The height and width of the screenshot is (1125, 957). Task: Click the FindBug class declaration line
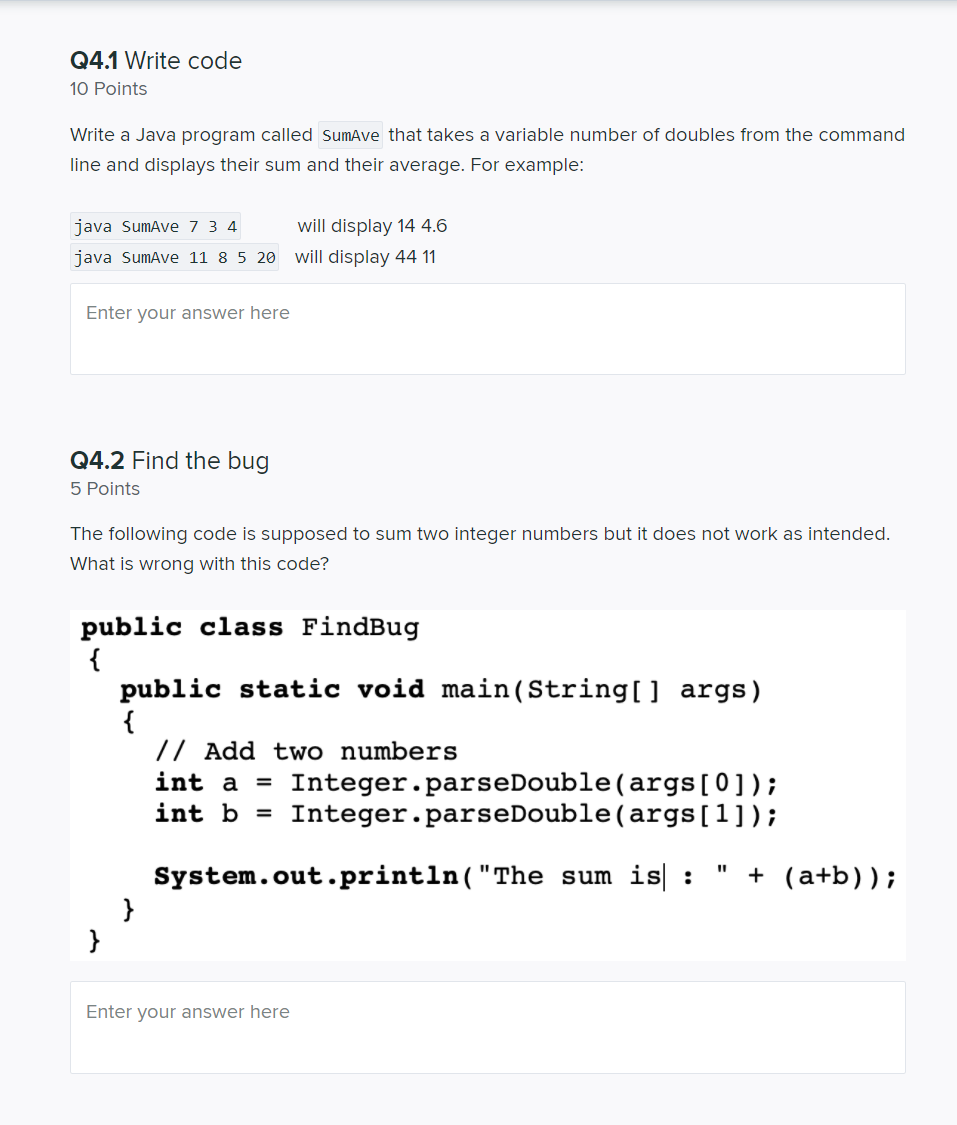point(248,627)
